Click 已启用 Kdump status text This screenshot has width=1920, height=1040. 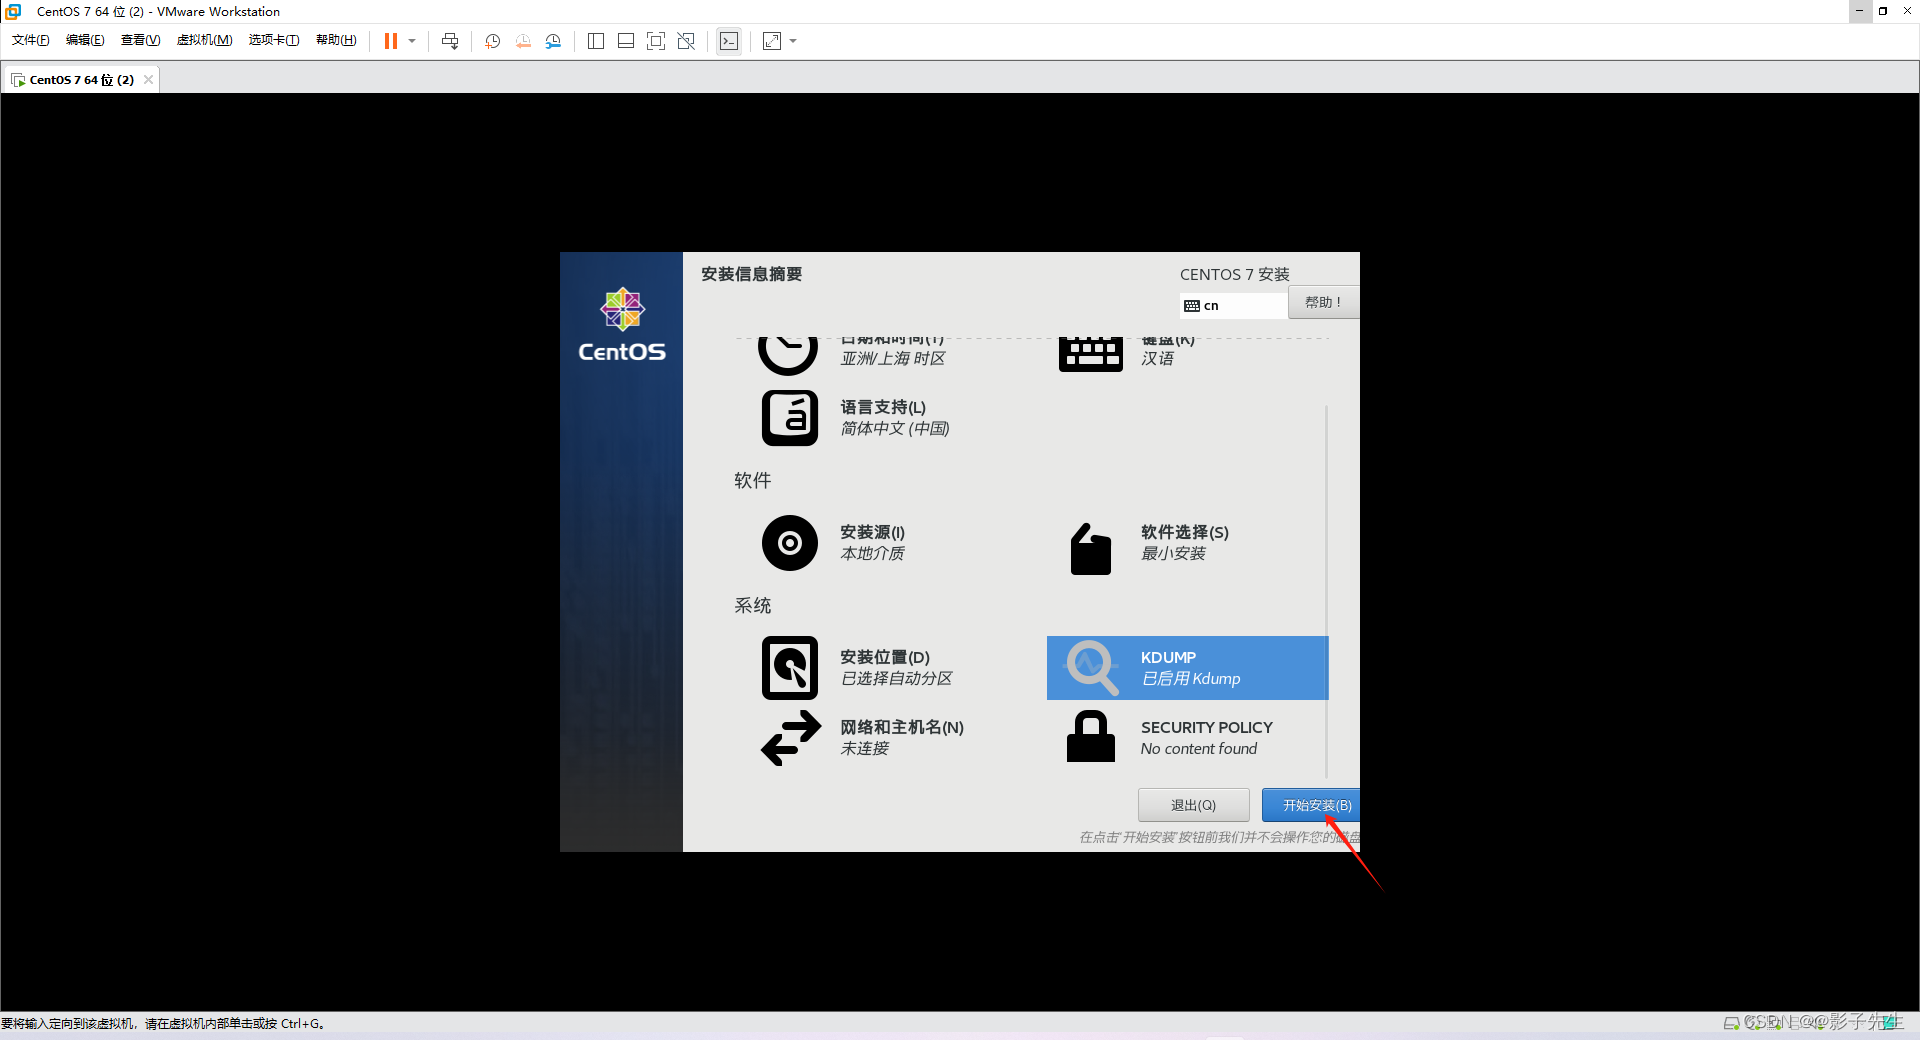point(1191,678)
